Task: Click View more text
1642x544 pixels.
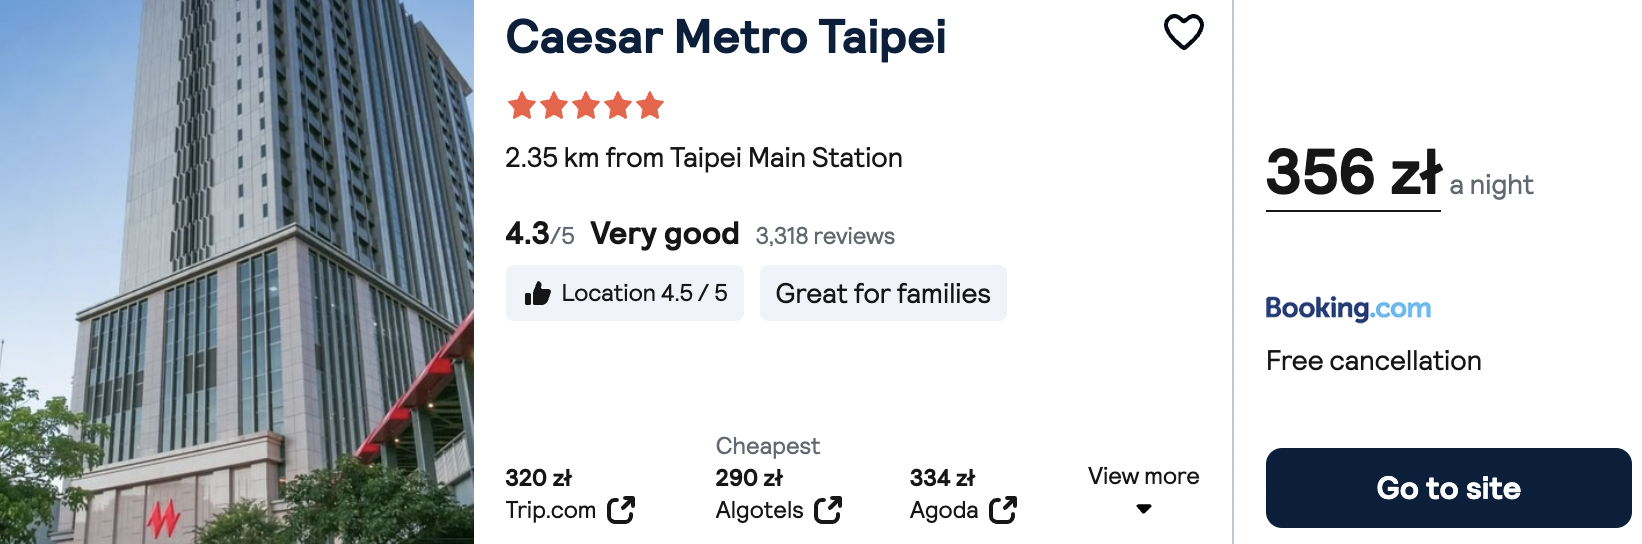Action: point(1144,476)
